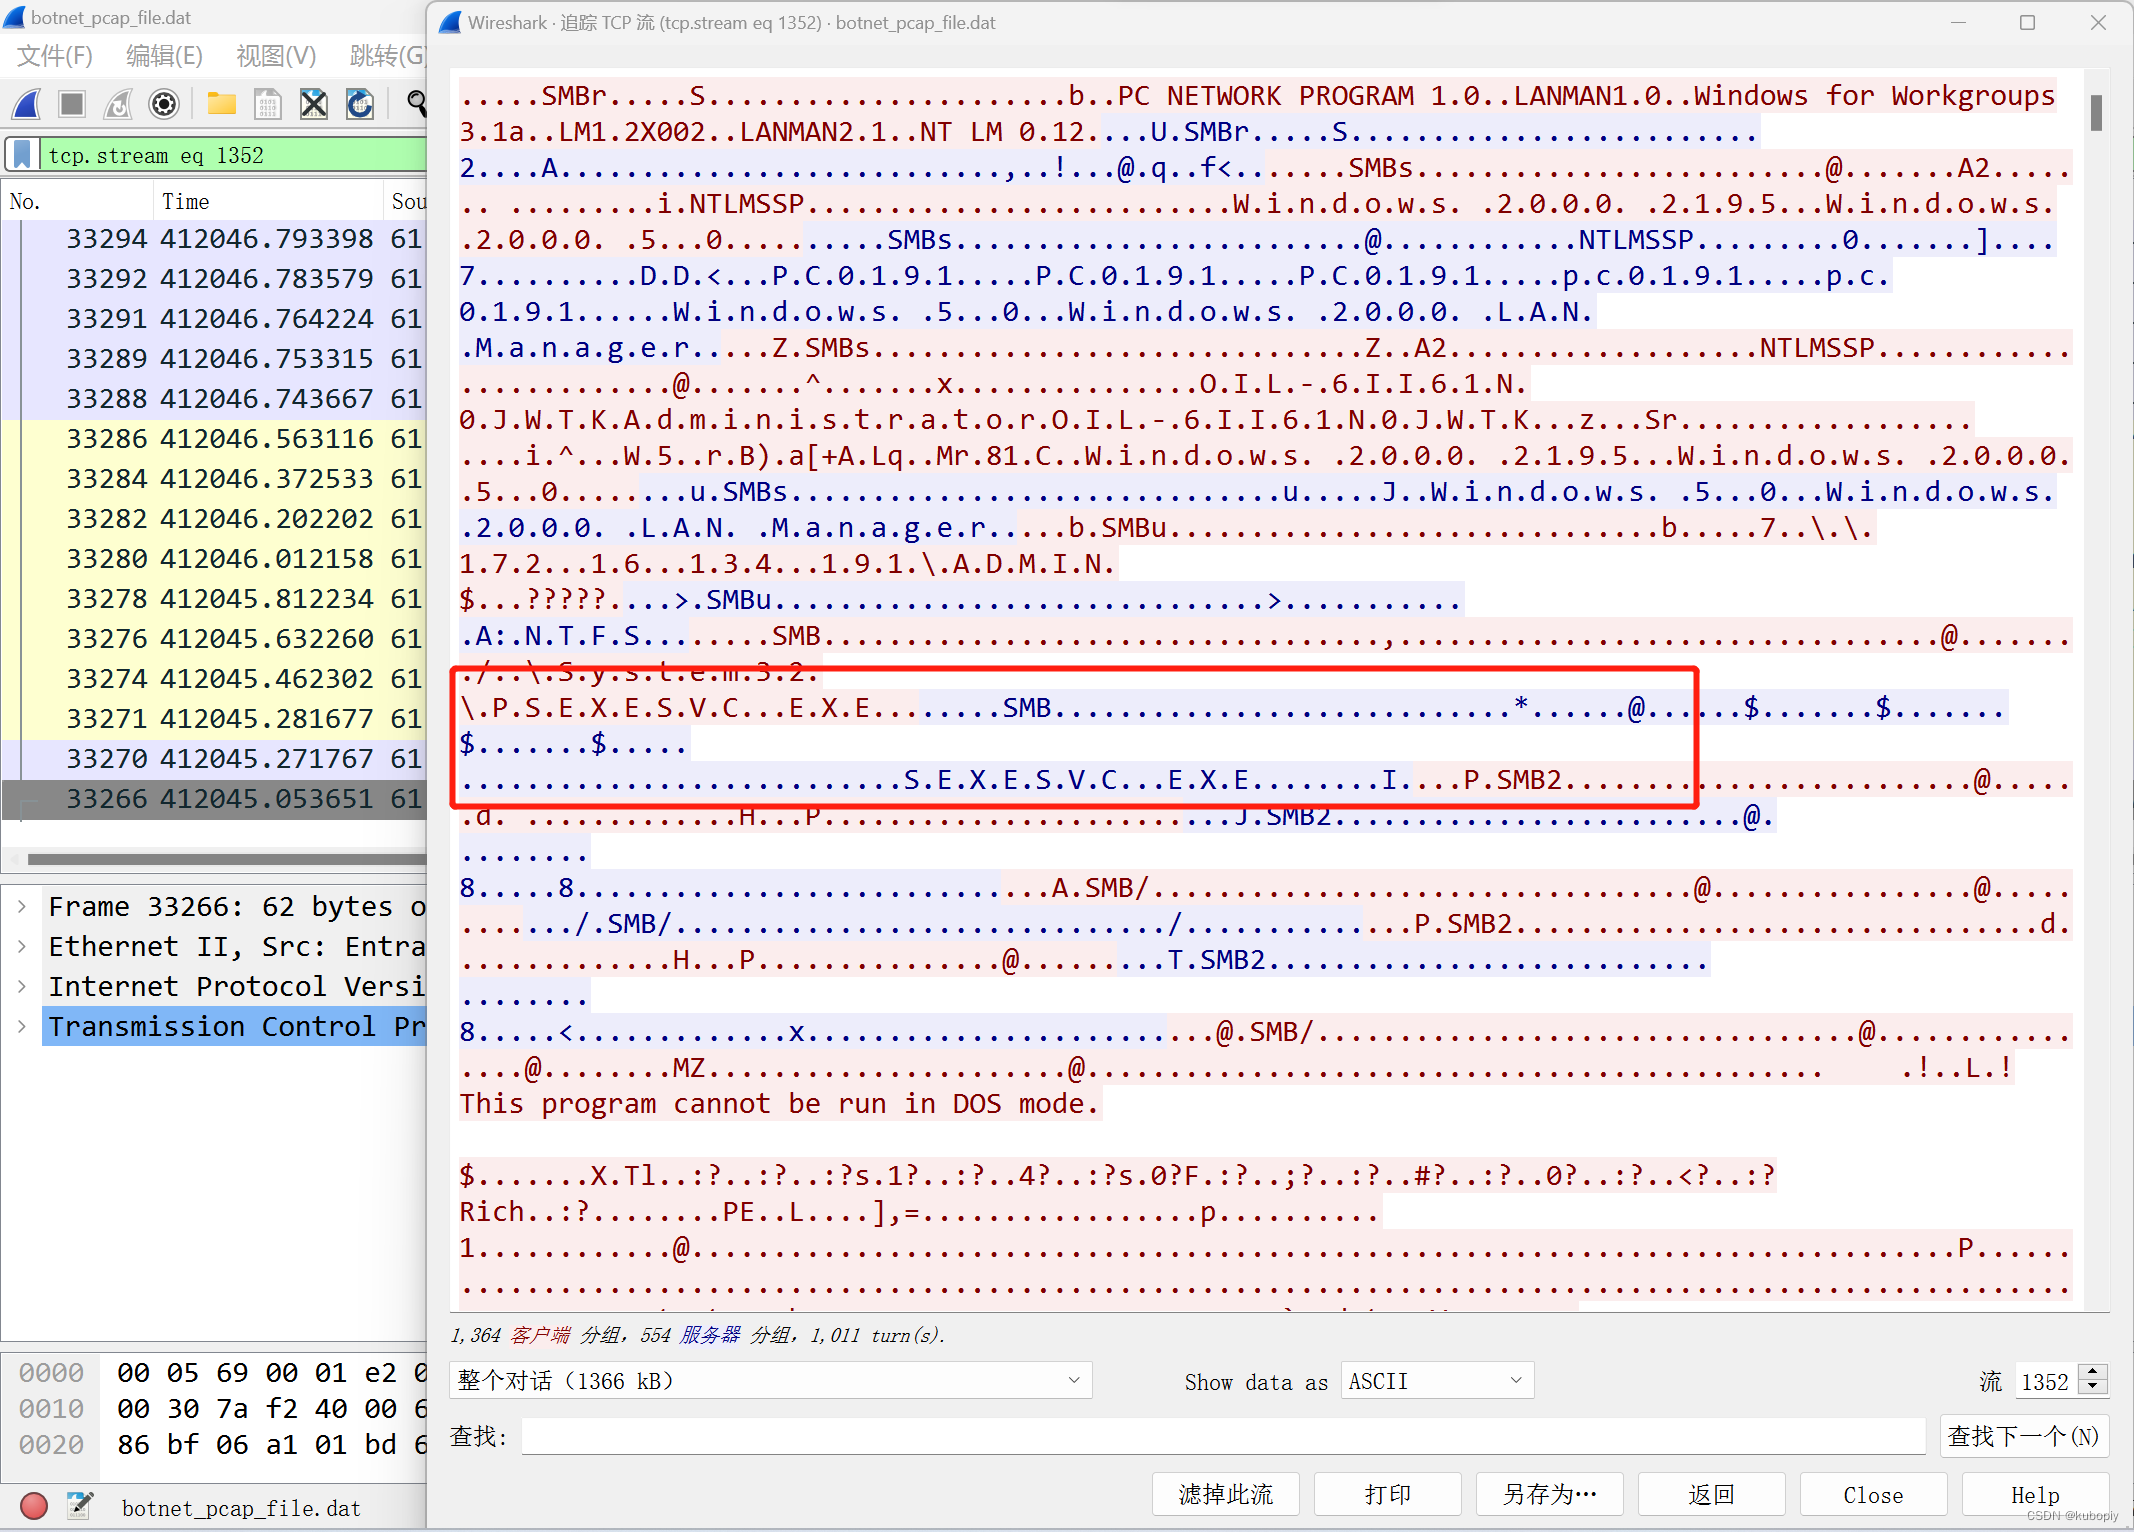Open the 编辑(E) menu
Screen dimensions: 2134x1532
click(164, 56)
